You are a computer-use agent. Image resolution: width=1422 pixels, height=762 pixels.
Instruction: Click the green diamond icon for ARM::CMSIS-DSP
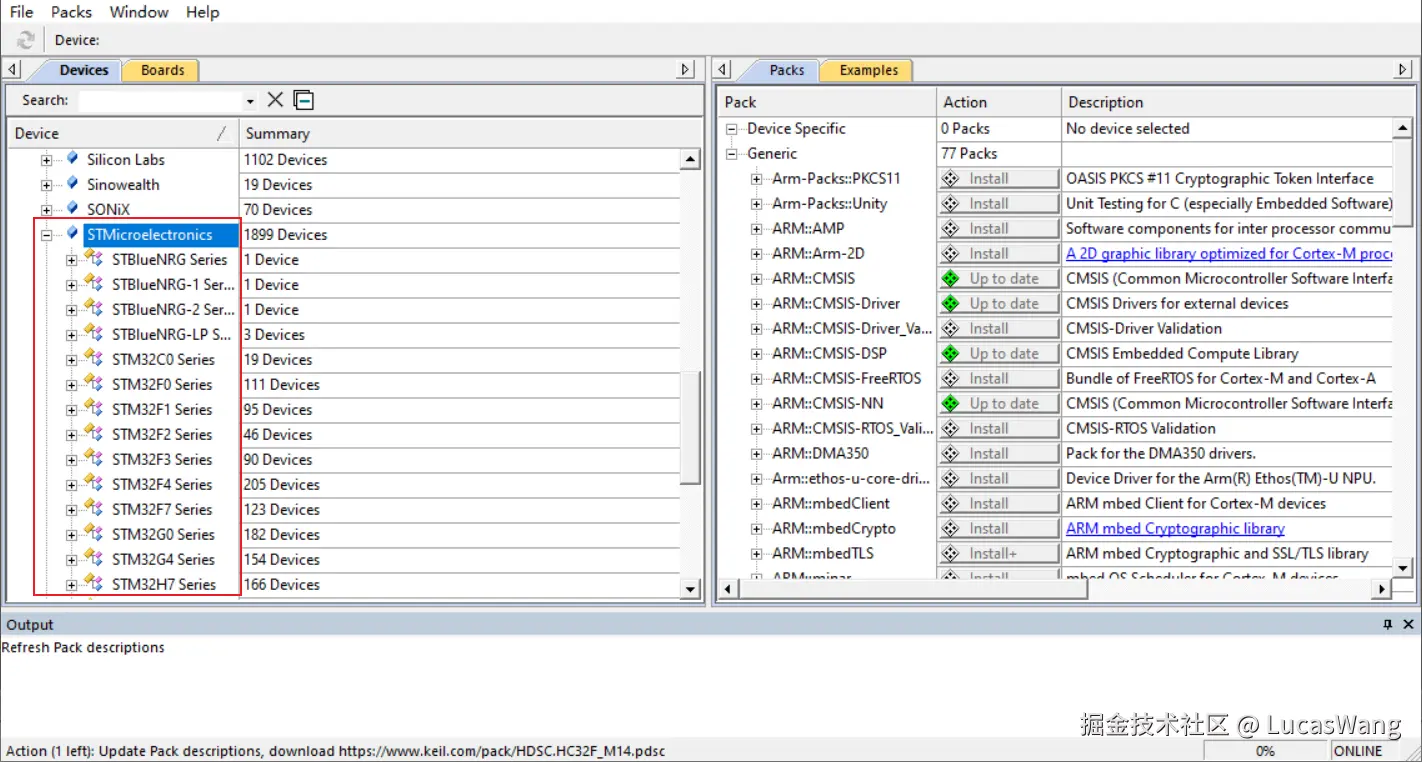[951, 354]
